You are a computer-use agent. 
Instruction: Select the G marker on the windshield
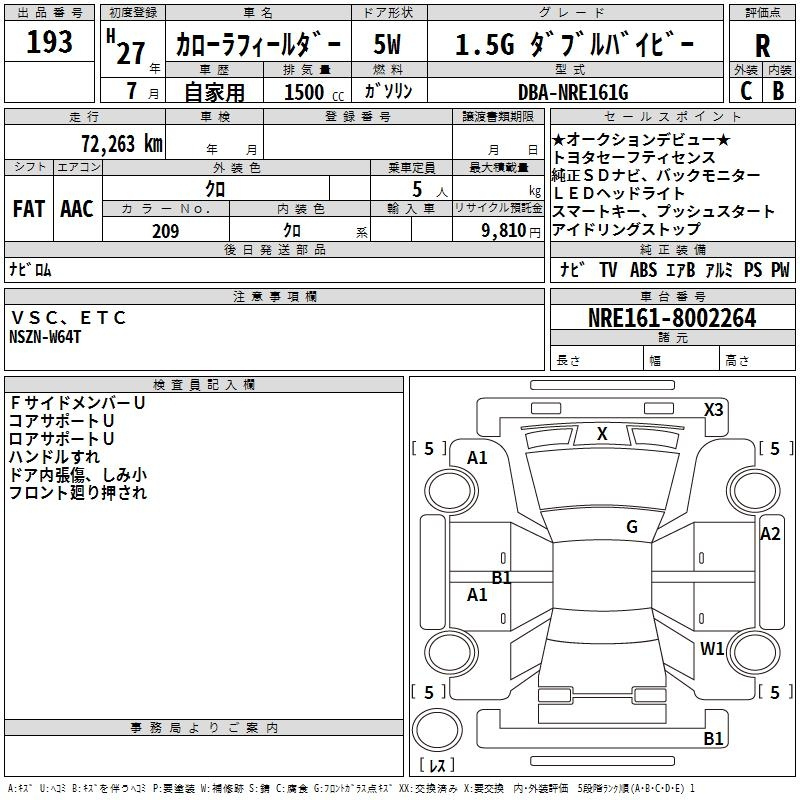632,527
